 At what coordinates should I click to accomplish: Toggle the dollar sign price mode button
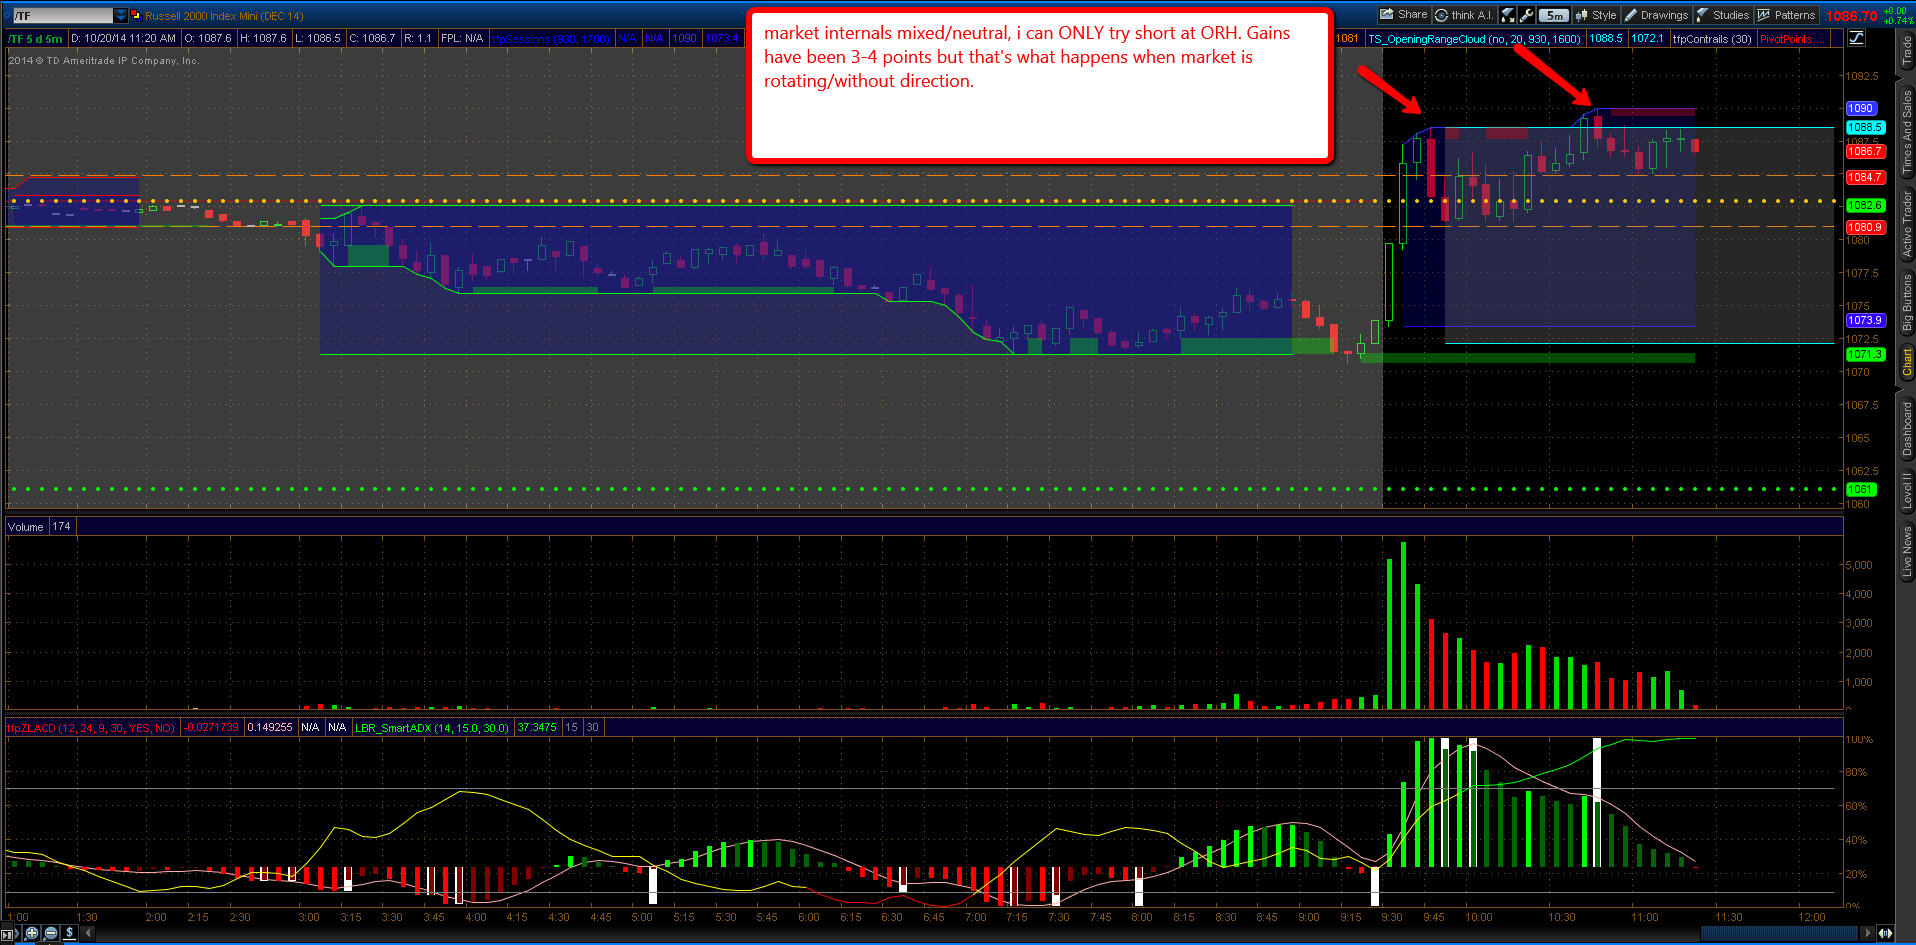69,933
